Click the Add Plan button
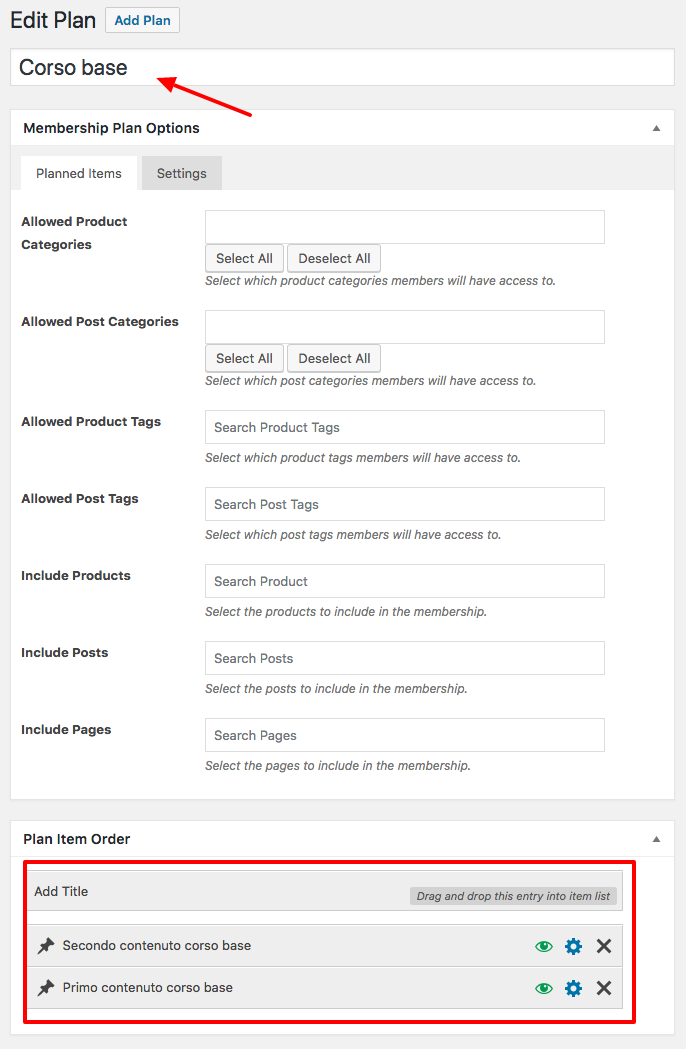686x1049 pixels. (x=143, y=20)
